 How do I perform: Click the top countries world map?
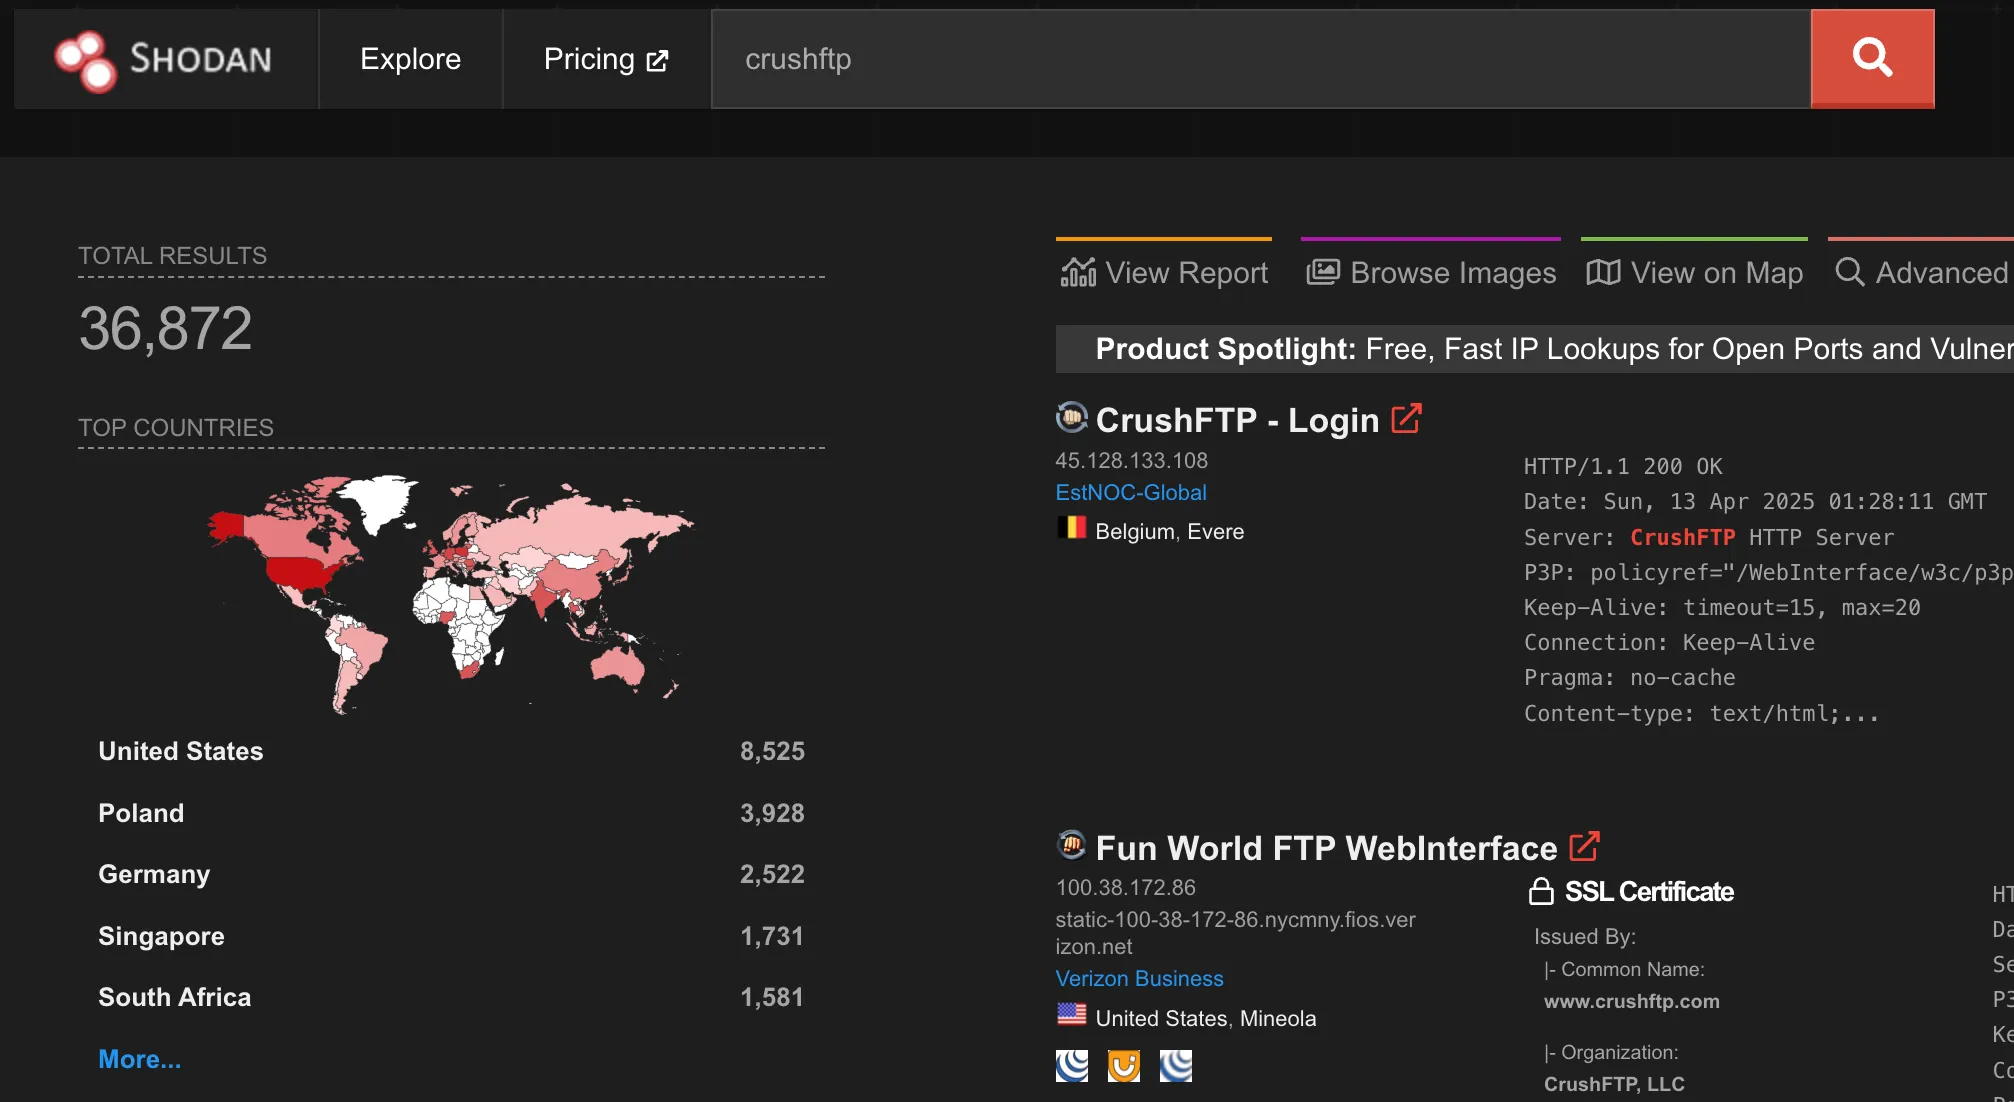(x=450, y=592)
